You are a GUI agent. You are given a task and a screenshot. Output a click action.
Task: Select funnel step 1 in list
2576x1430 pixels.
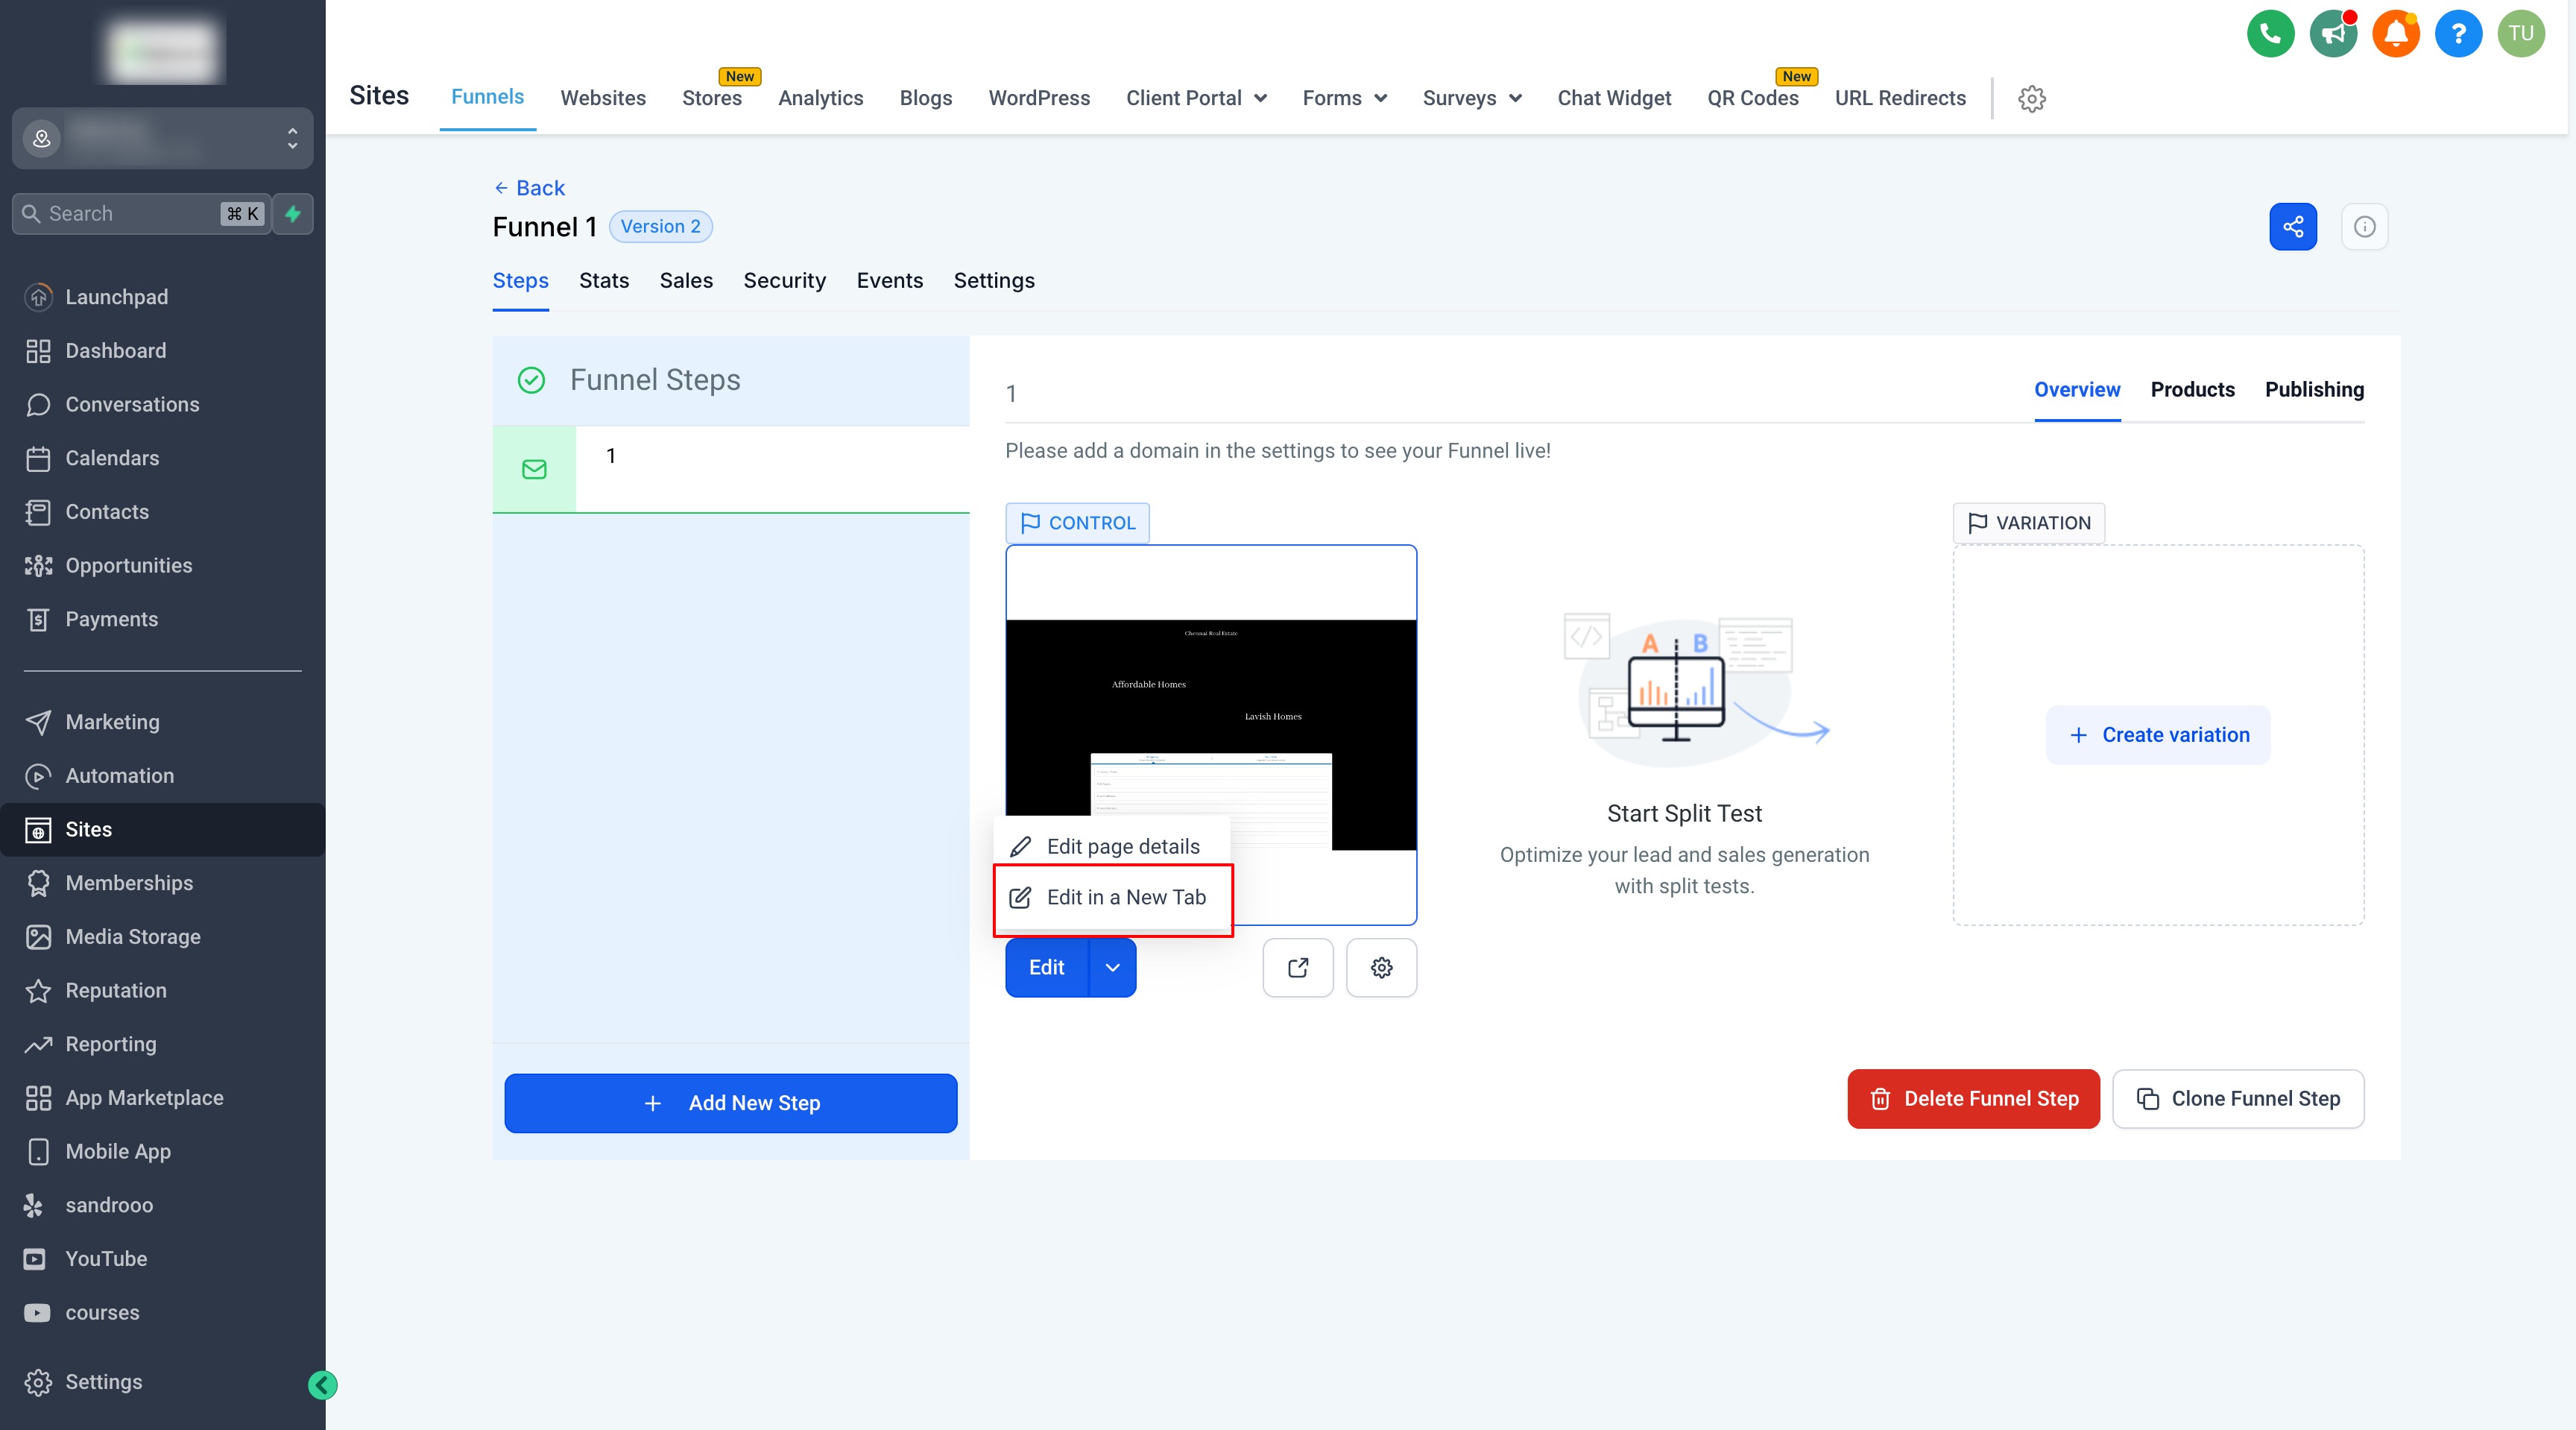point(730,469)
